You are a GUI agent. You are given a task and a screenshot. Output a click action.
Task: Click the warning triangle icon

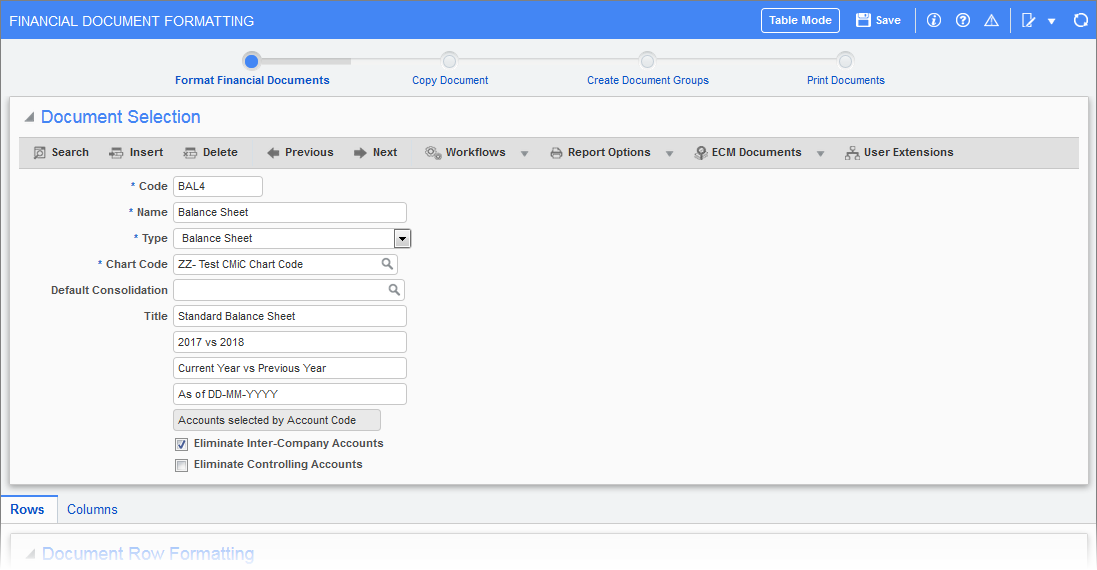pos(991,20)
